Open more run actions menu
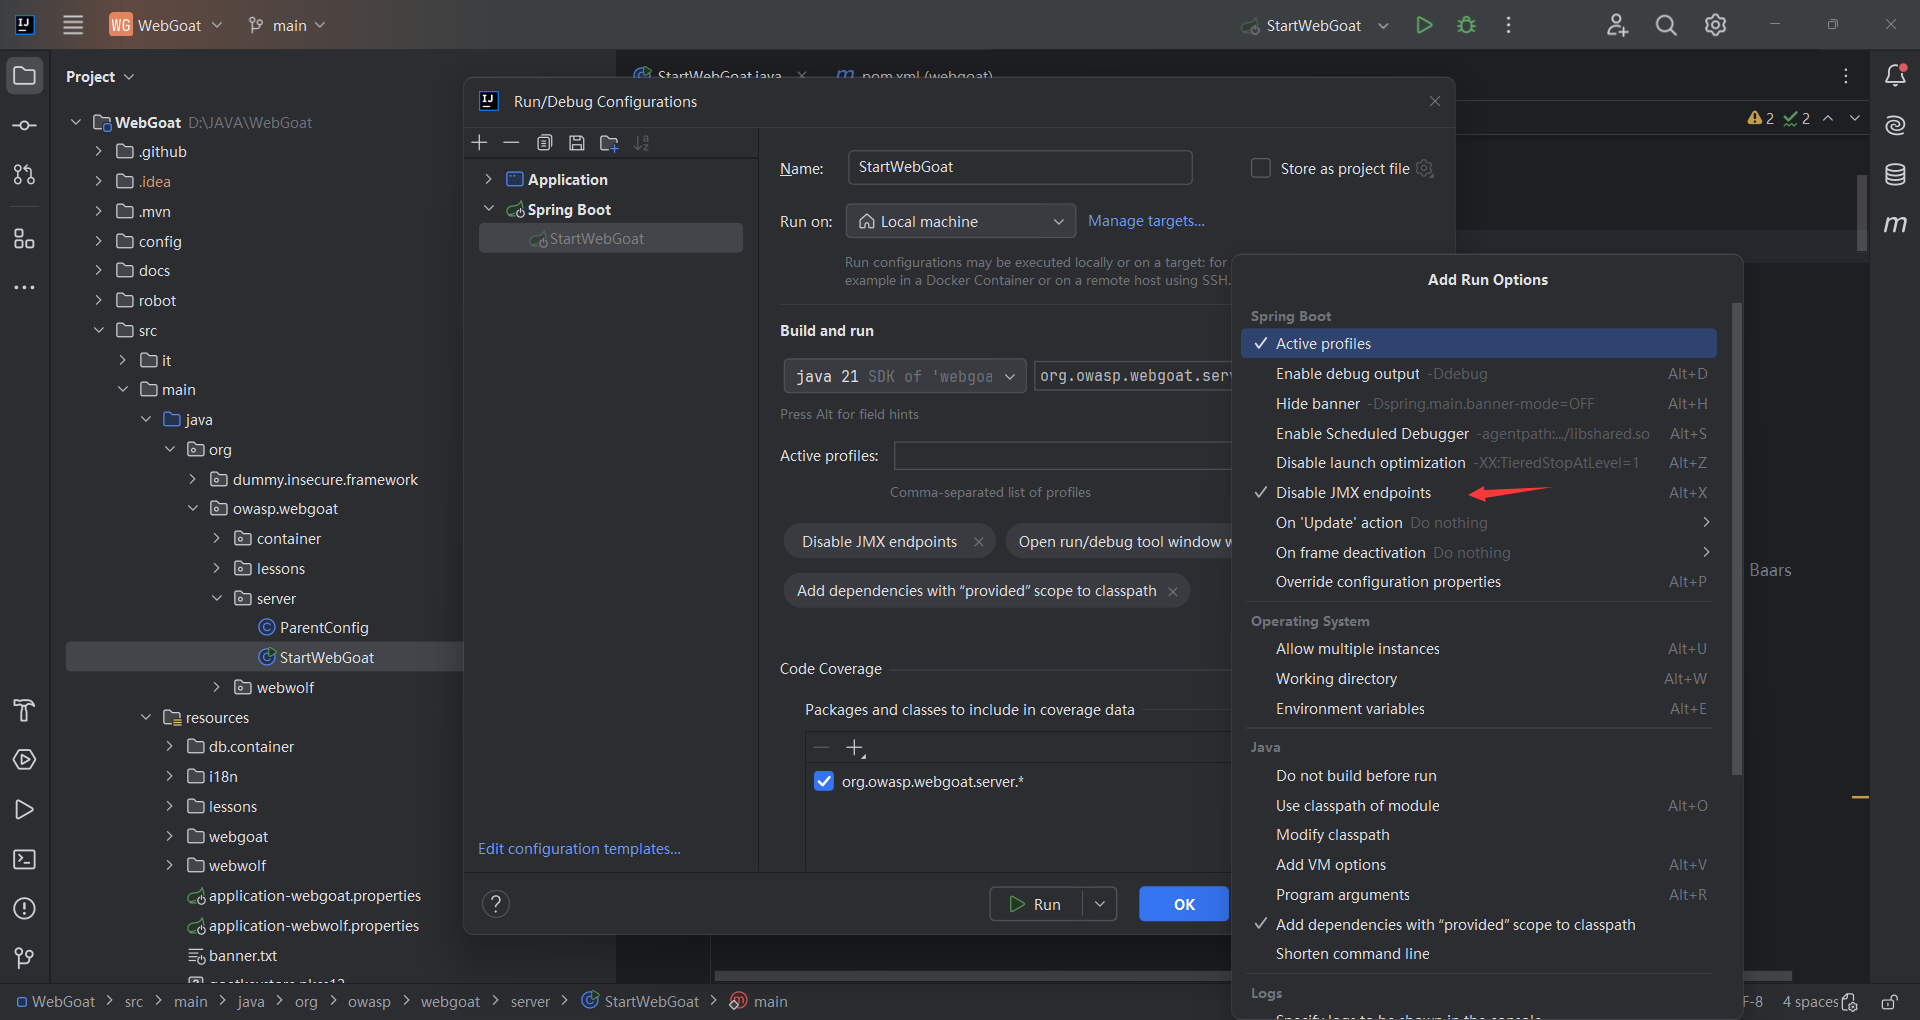 coord(1509,25)
